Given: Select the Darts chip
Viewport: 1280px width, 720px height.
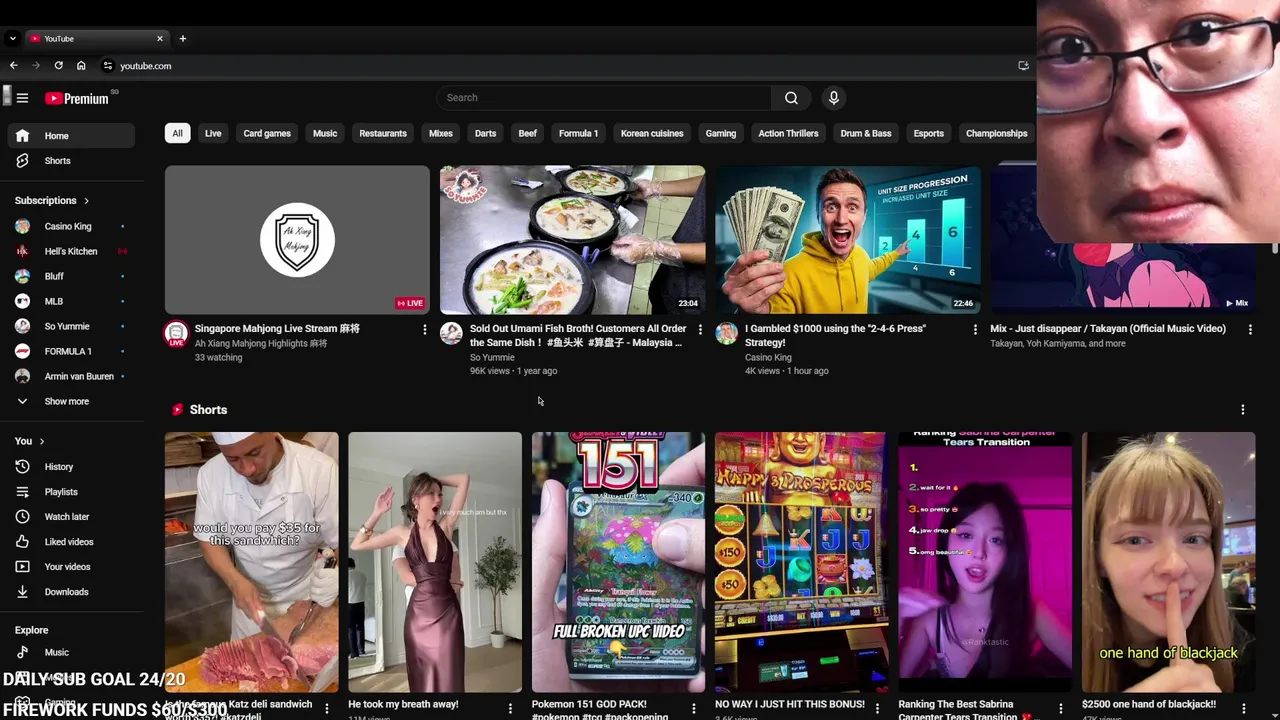Looking at the screenshot, I should click(x=485, y=133).
